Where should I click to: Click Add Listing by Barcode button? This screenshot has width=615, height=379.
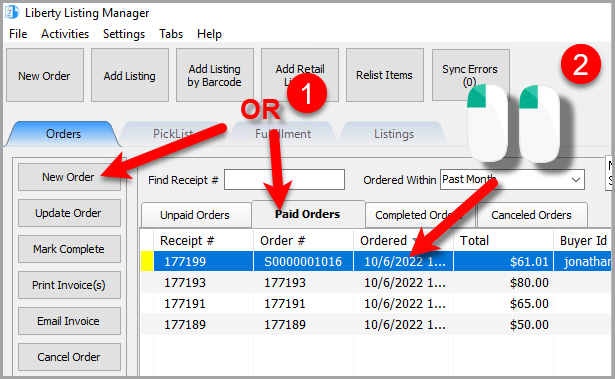click(215, 75)
